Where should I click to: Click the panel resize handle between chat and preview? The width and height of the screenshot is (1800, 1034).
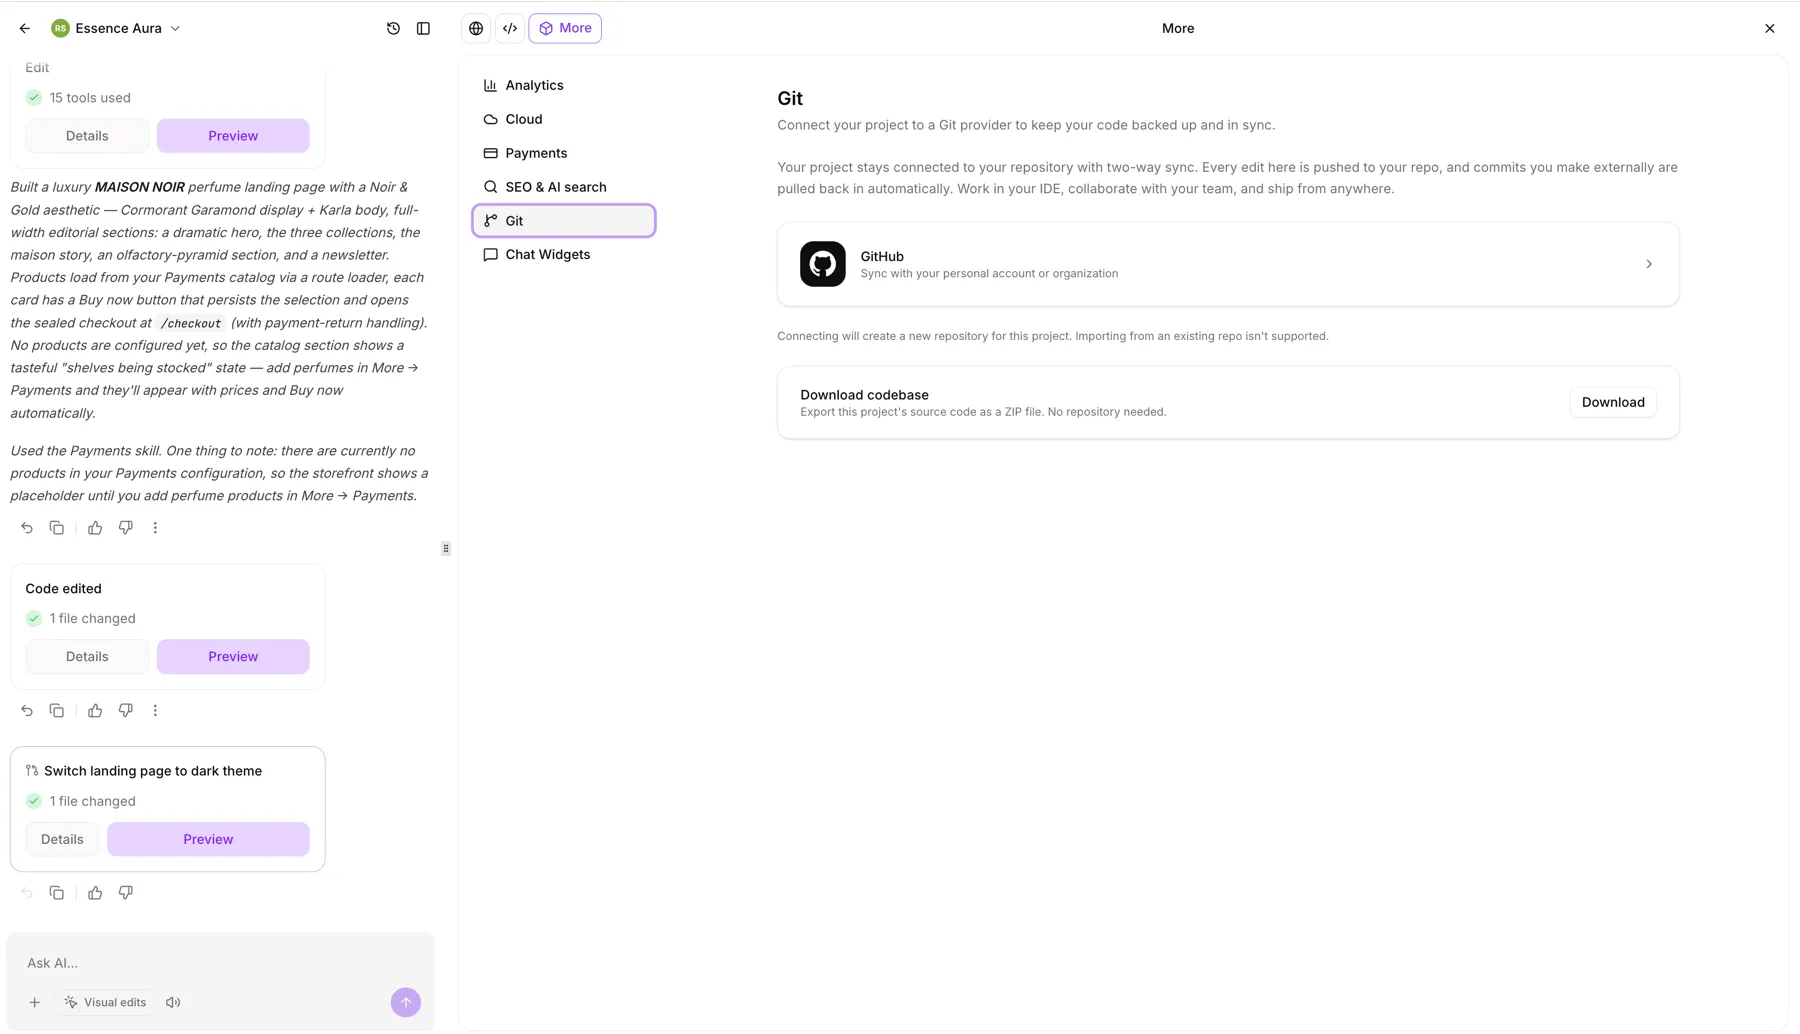[446, 549]
